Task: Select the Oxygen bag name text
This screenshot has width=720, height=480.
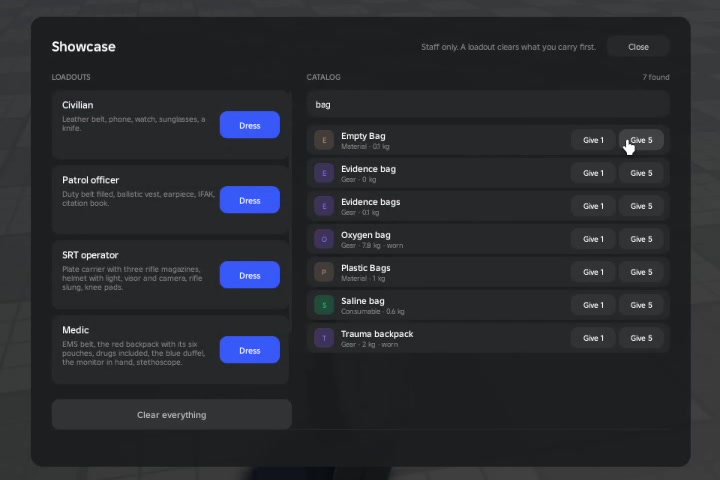Action: point(366,235)
